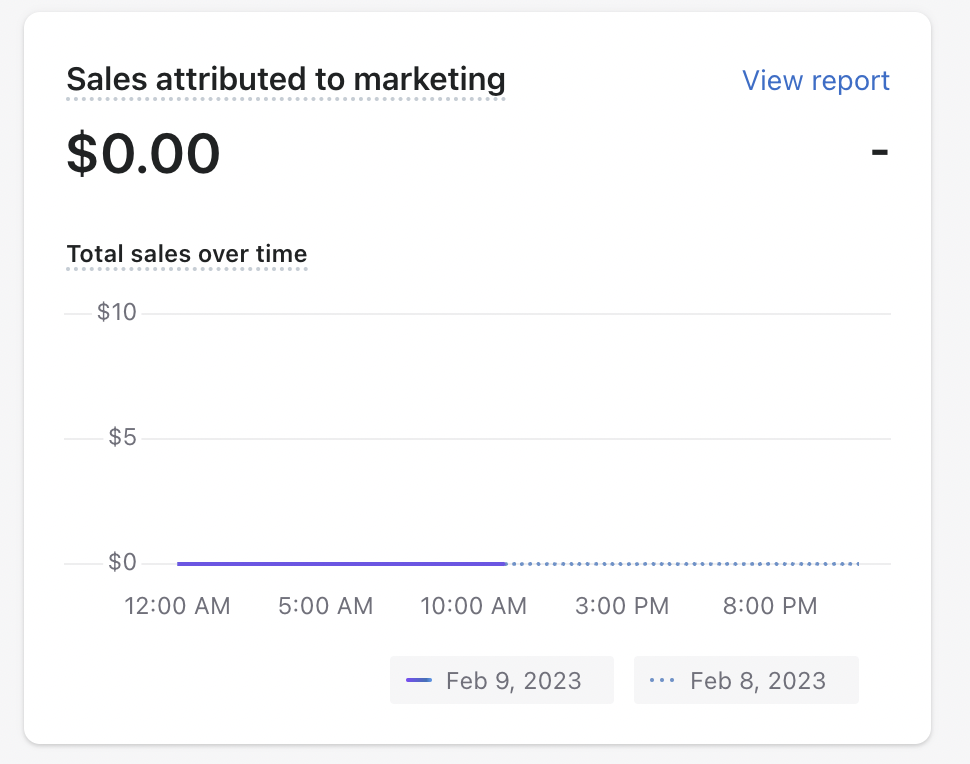Click the 3:00 PM x-axis label
Viewport: 970px width, 764px height.
click(x=622, y=606)
